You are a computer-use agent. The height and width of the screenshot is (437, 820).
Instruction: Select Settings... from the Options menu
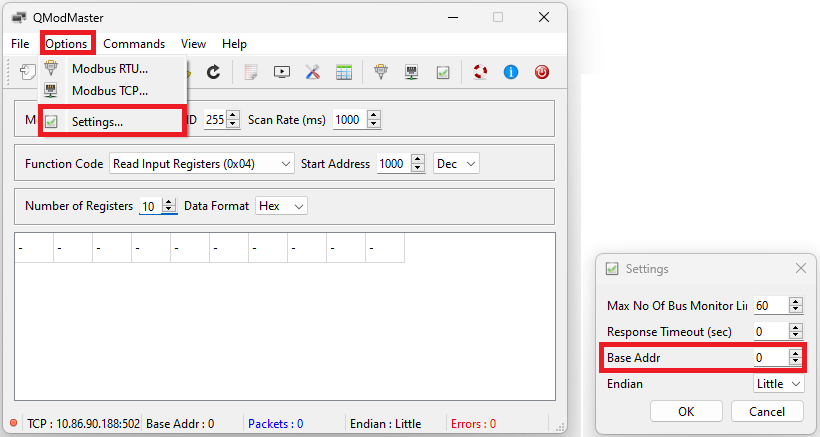pos(97,122)
